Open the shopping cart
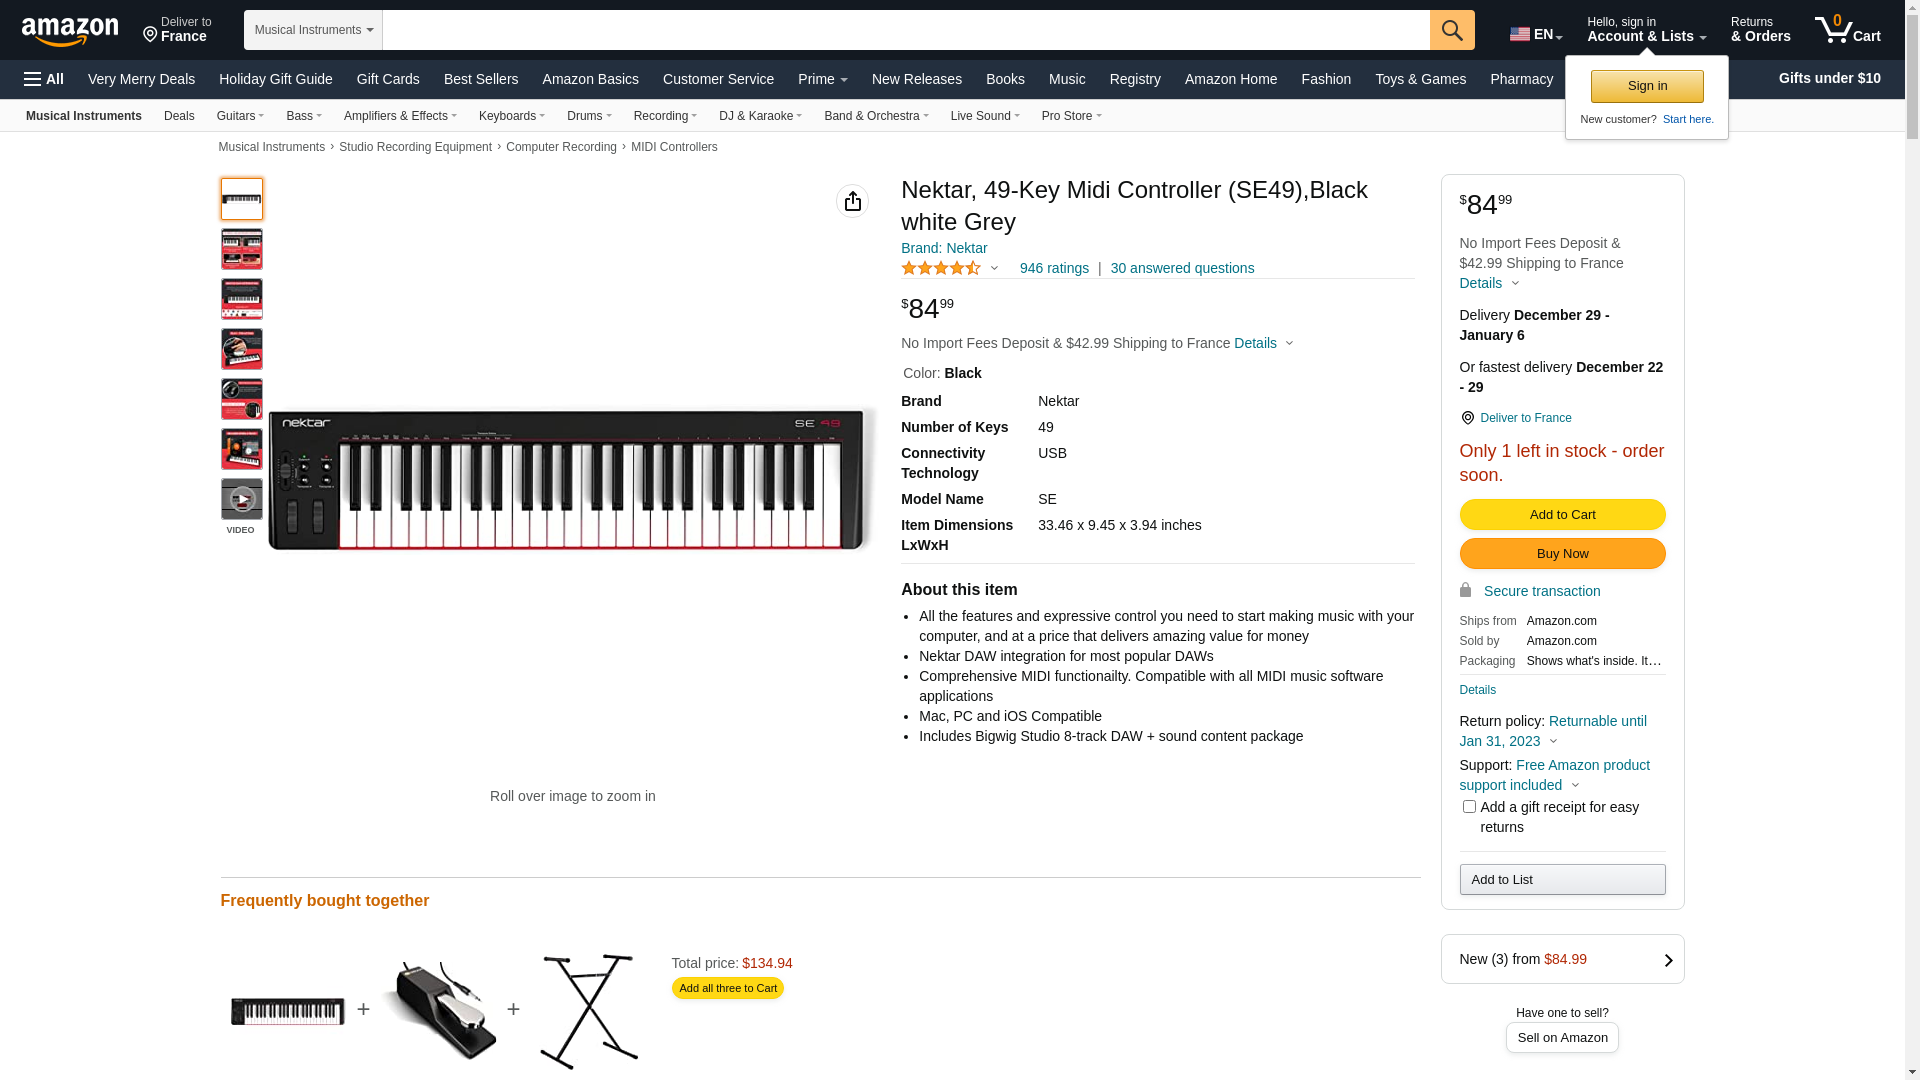 [x=1848, y=30]
